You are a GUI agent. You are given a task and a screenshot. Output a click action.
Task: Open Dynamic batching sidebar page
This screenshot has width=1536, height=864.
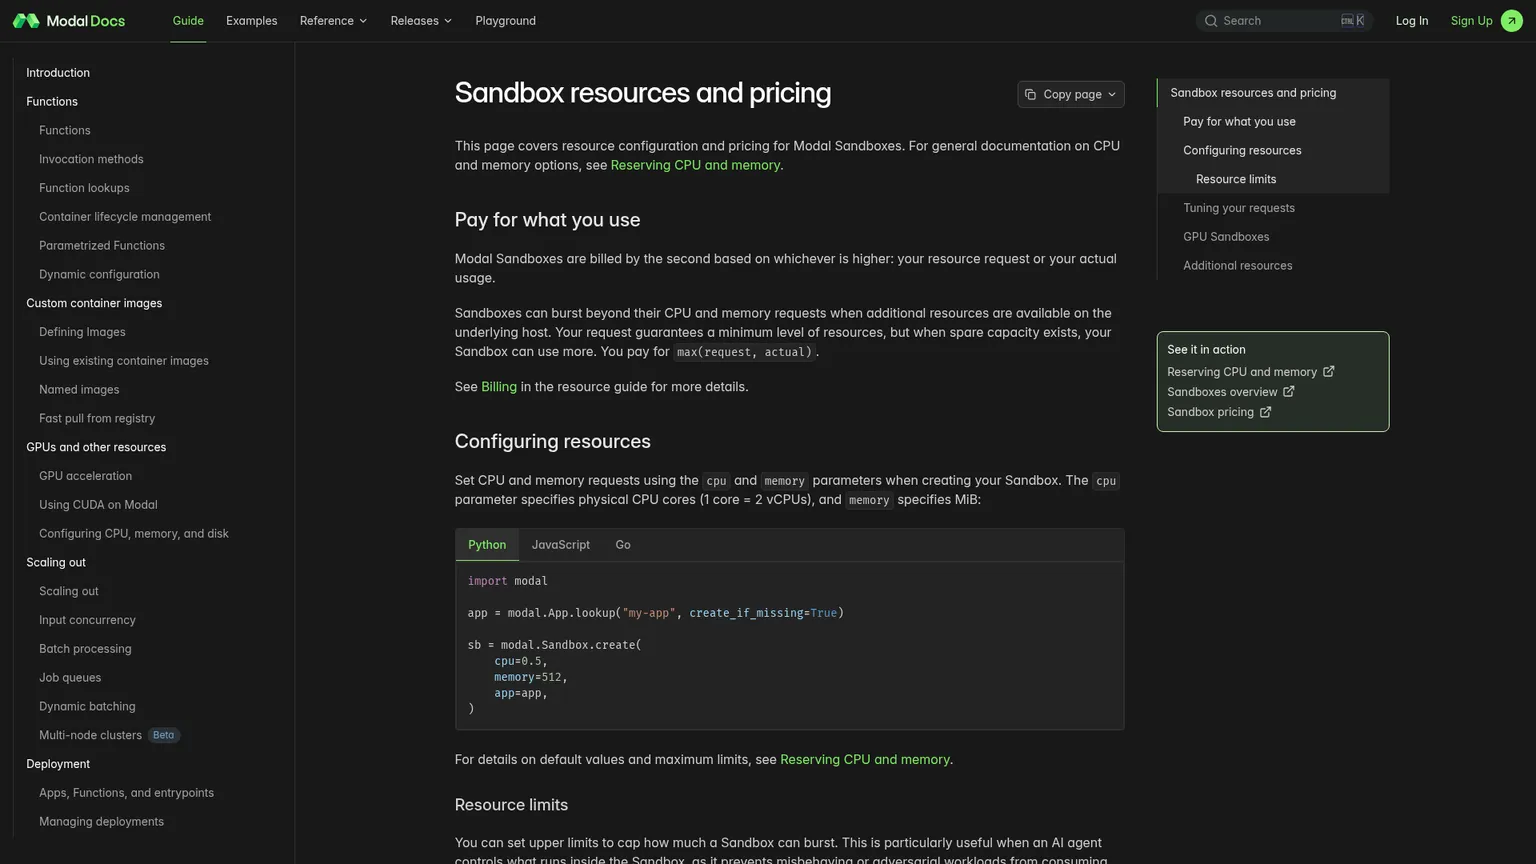(x=87, y=706)
